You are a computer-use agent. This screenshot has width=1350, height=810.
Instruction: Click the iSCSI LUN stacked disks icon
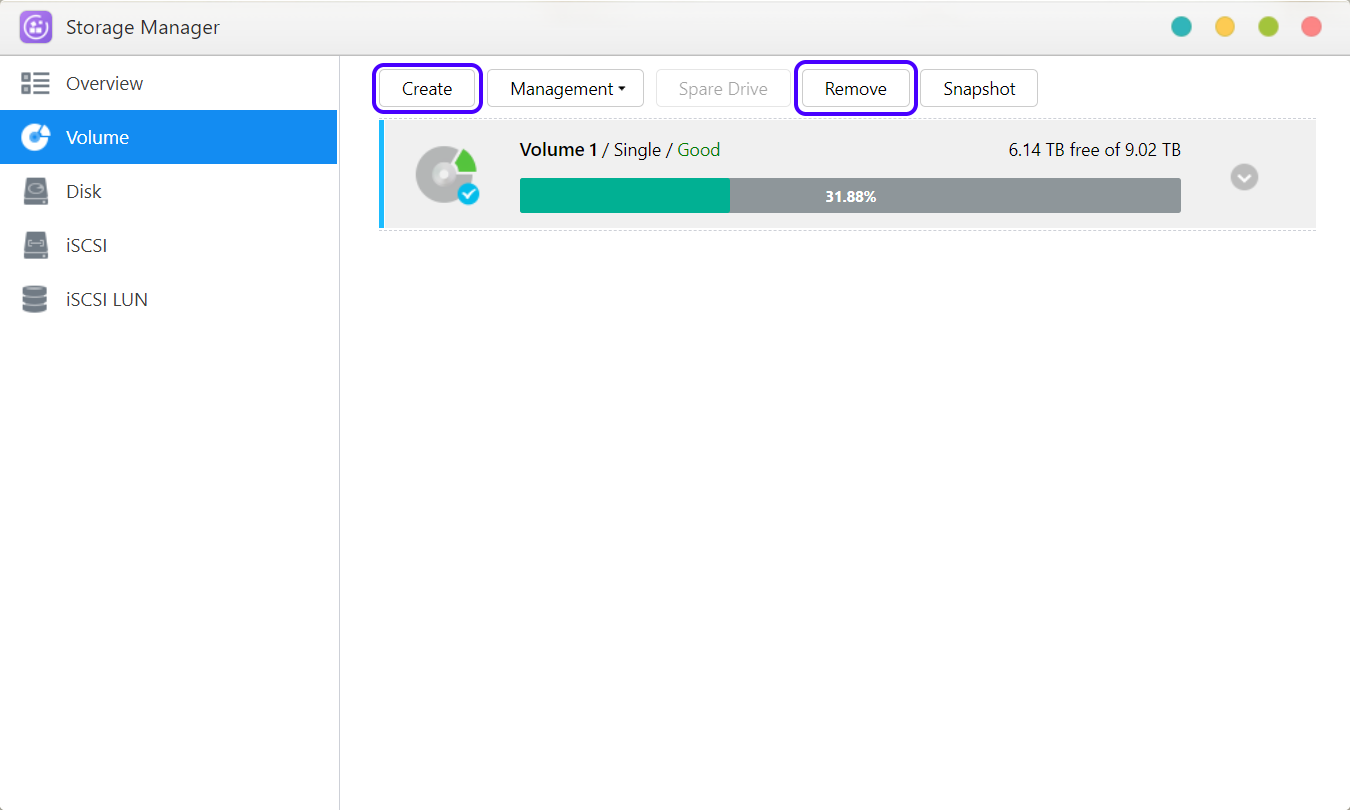36,299
